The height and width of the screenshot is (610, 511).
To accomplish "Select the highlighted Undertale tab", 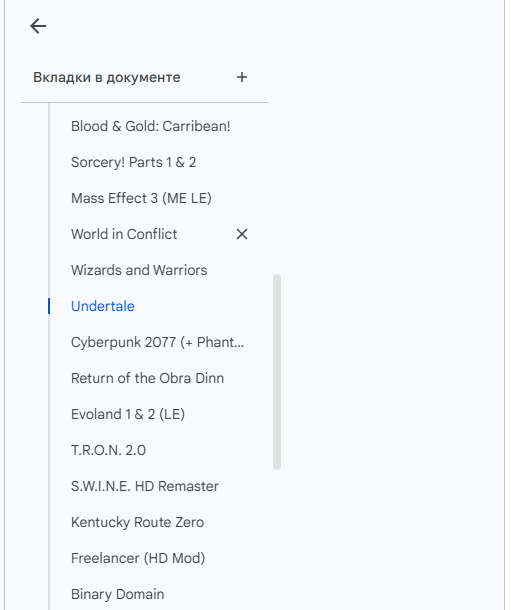I will point(103,306).
